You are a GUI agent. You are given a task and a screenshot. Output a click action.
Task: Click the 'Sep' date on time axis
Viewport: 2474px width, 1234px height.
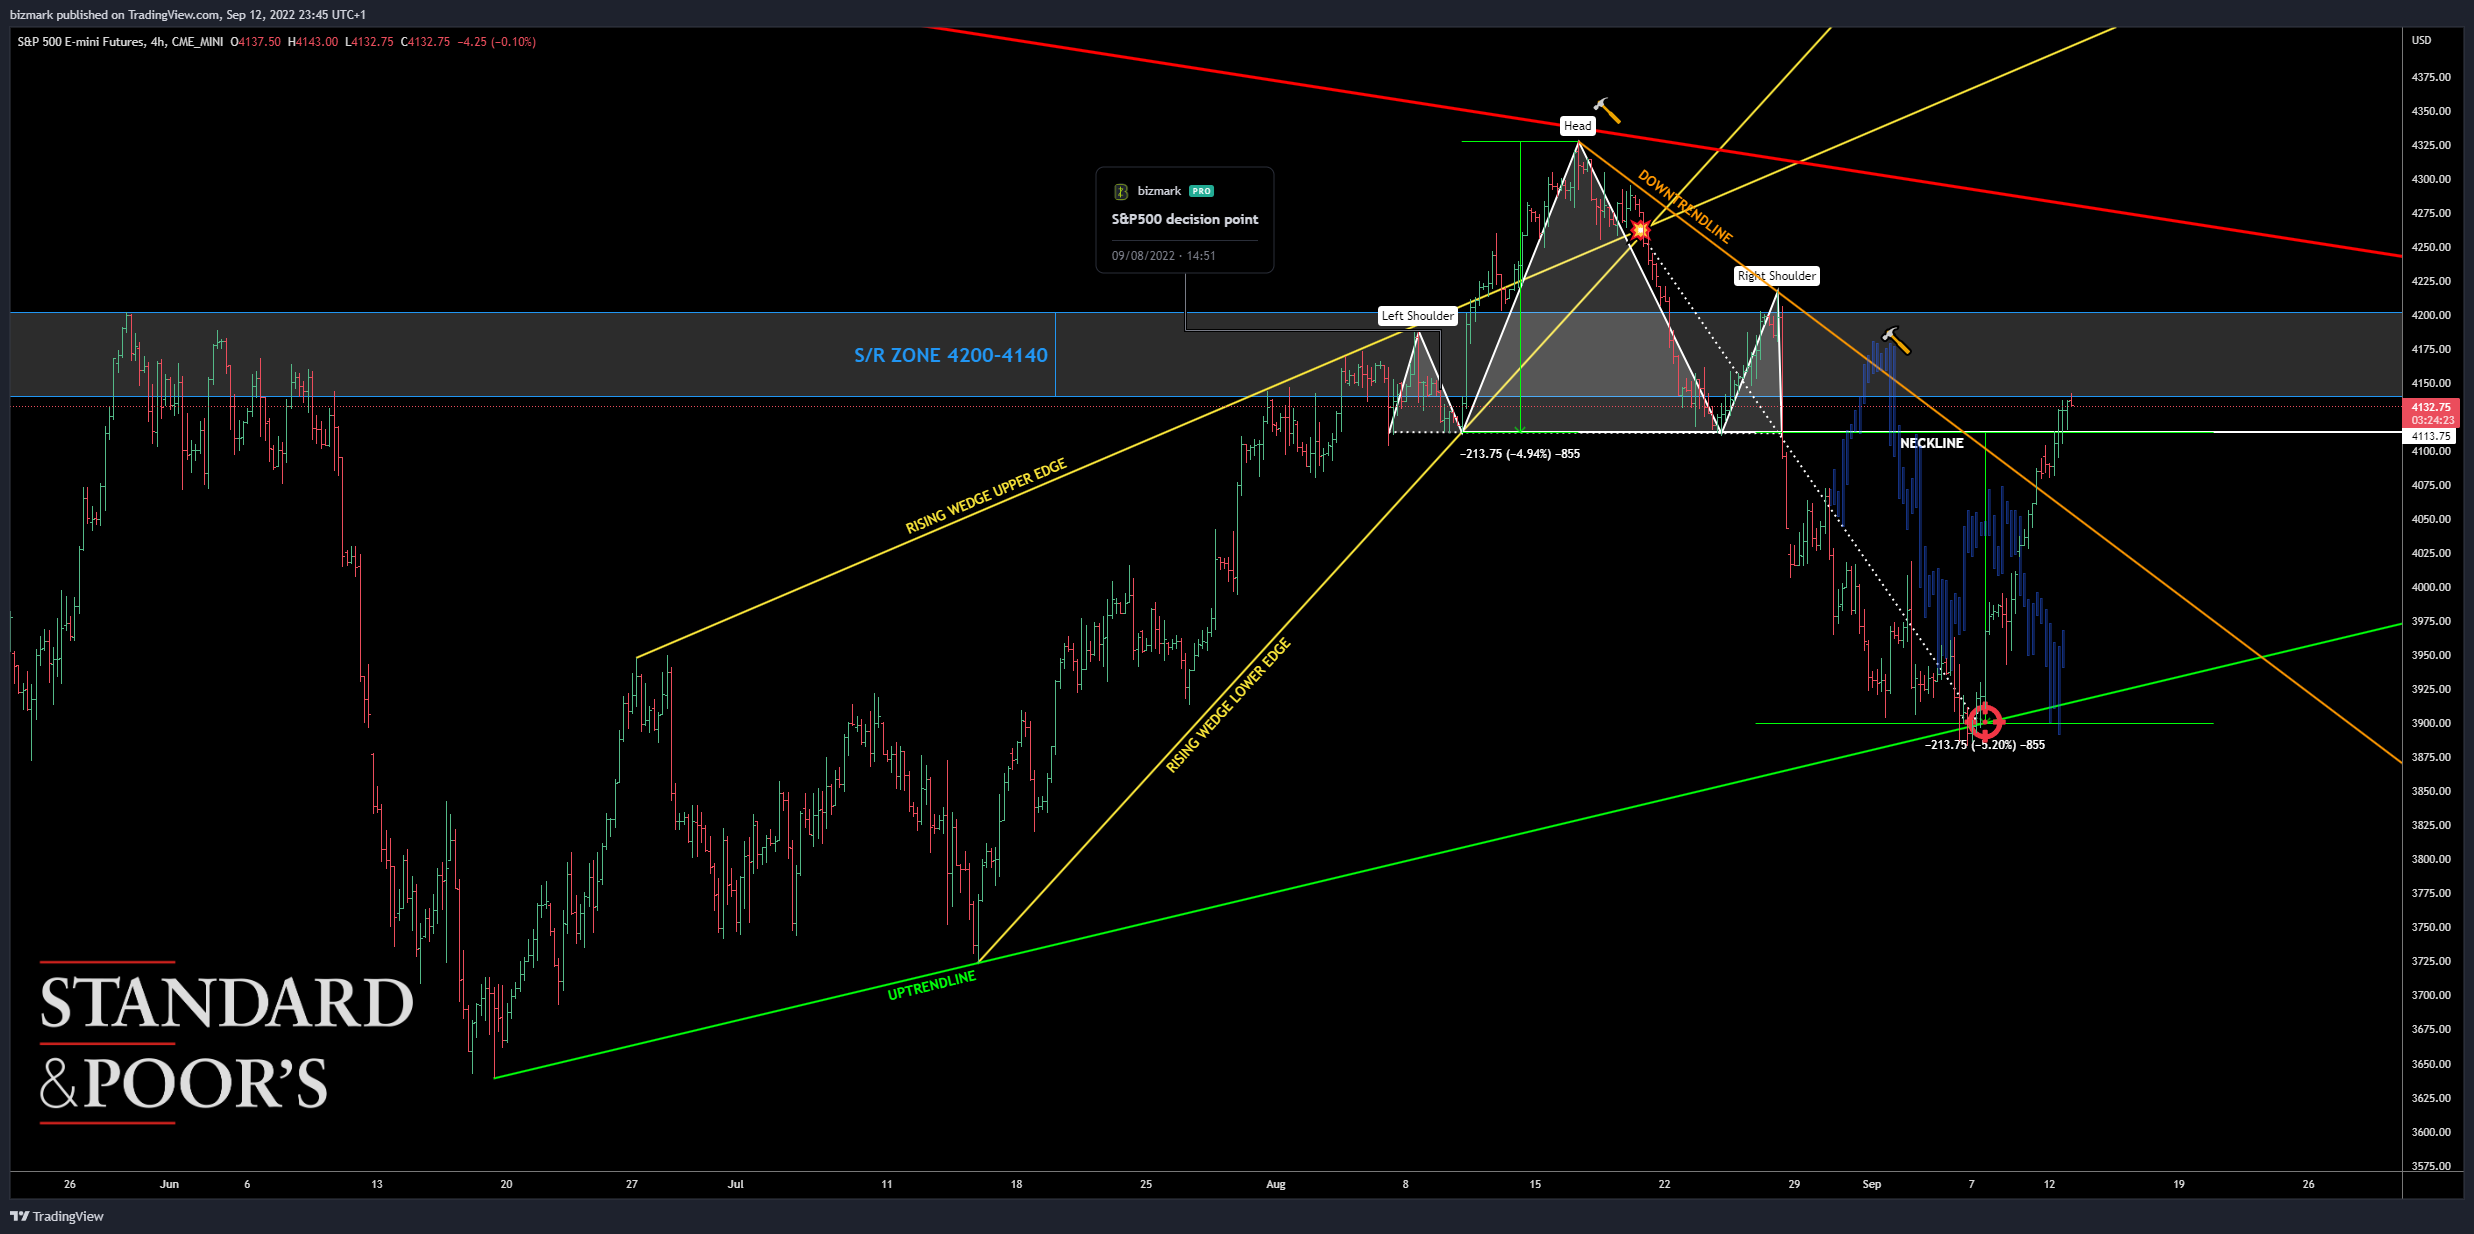pos(1871,1184)
